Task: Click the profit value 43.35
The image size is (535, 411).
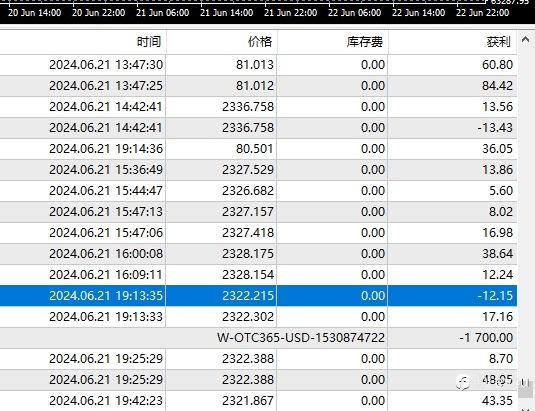Action: pos(497,401)
